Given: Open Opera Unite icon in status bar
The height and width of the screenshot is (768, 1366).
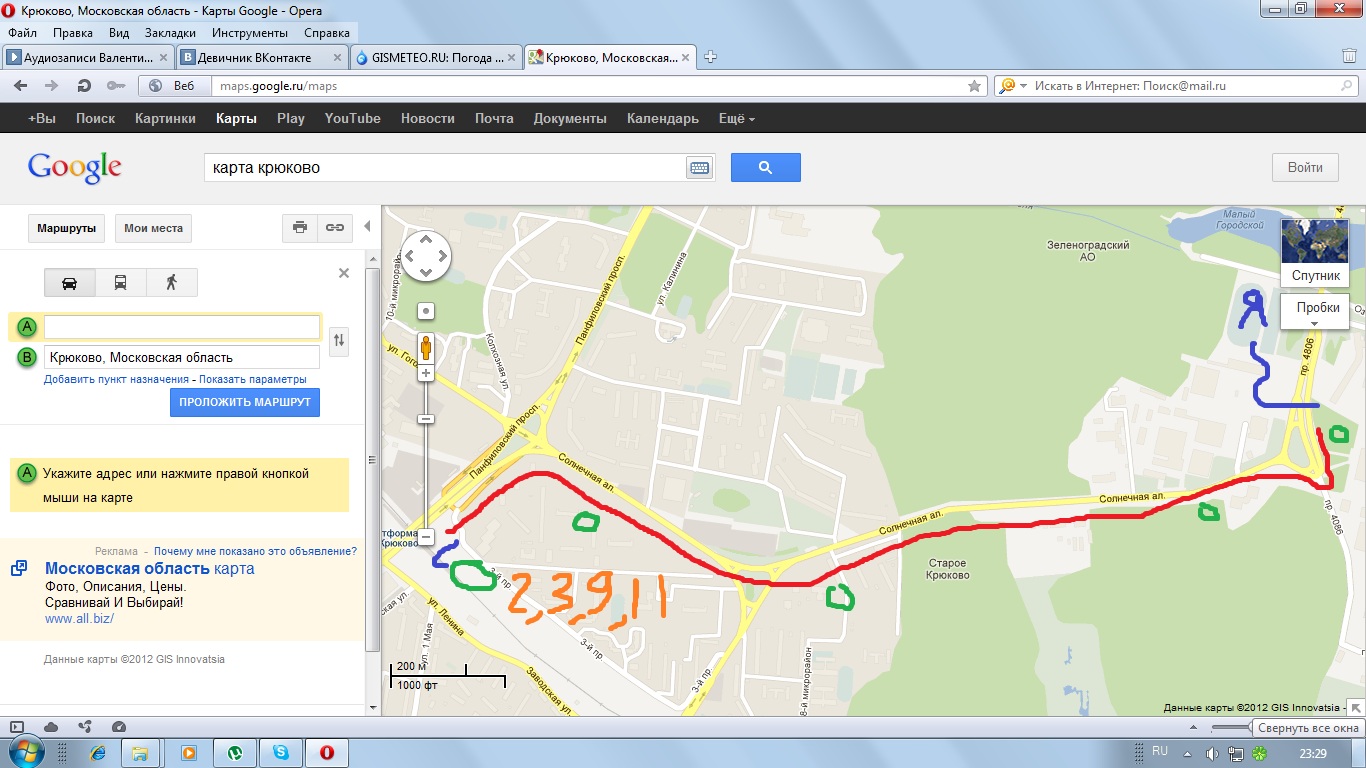Looking at the screenshot, I should tap(85, 727).
